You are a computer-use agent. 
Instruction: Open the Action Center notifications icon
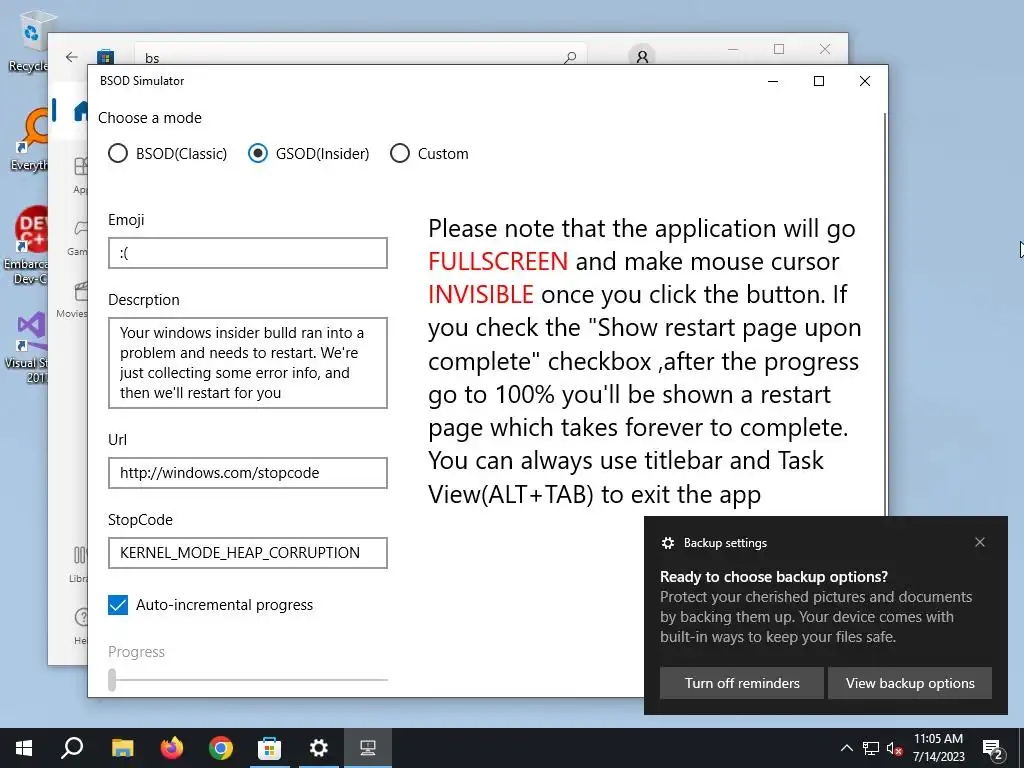pyautogui.click(x=993, y=748)
